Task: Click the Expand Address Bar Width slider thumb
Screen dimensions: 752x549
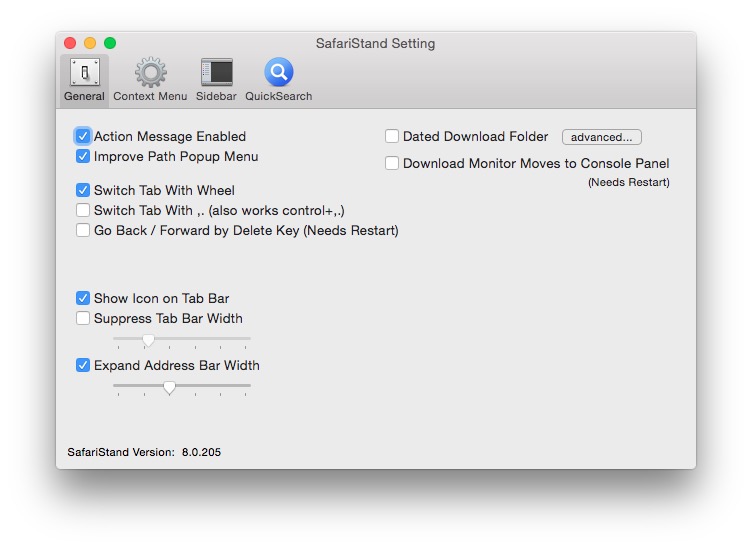Action: pos(169,387)
